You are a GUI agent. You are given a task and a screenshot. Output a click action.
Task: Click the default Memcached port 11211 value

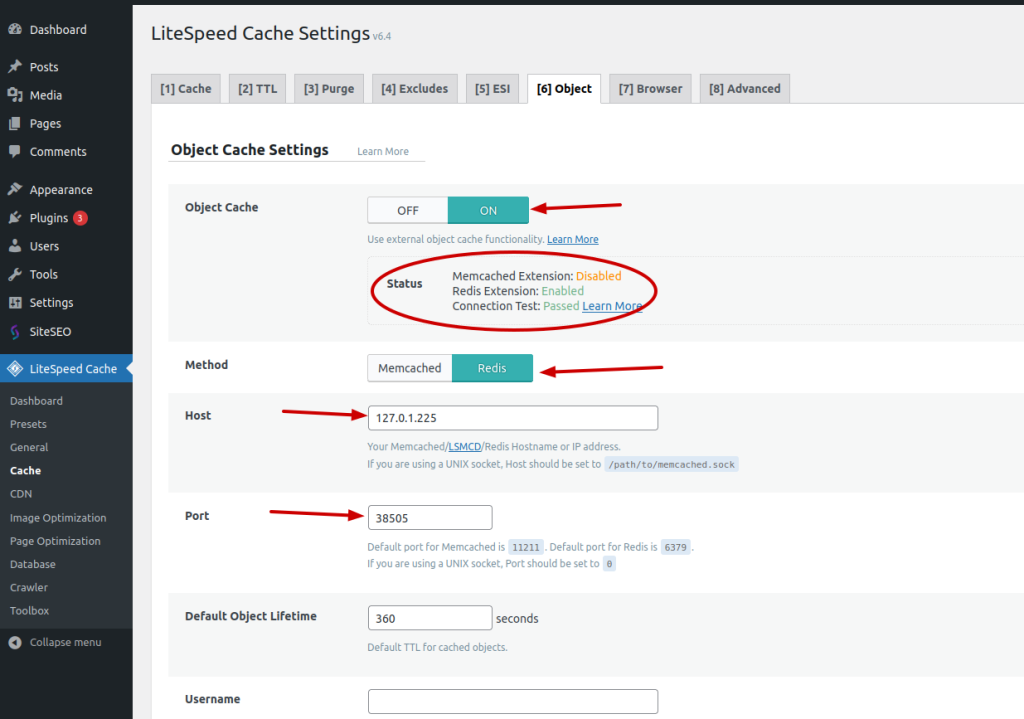coord(526,547)
